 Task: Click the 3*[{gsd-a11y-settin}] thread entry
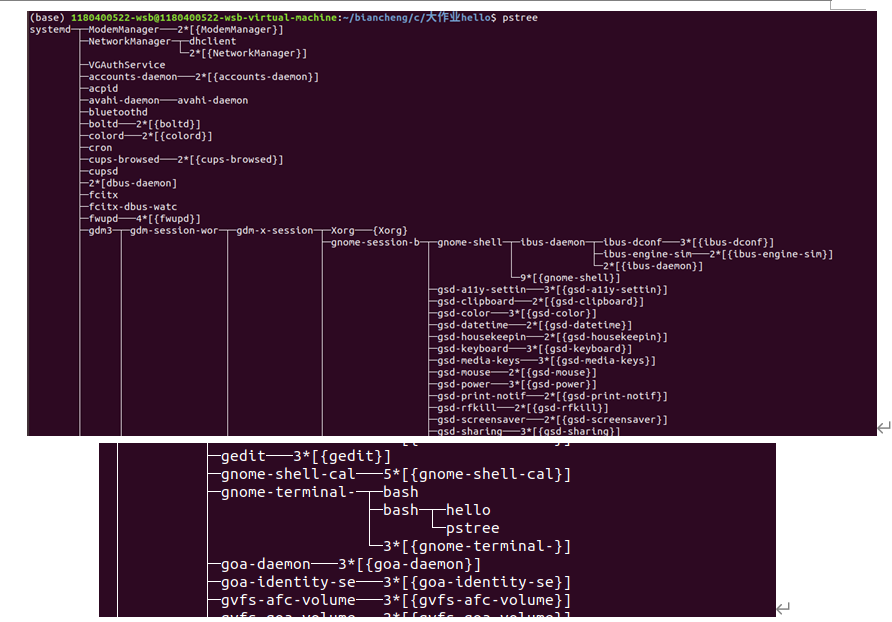pos(605,290)
